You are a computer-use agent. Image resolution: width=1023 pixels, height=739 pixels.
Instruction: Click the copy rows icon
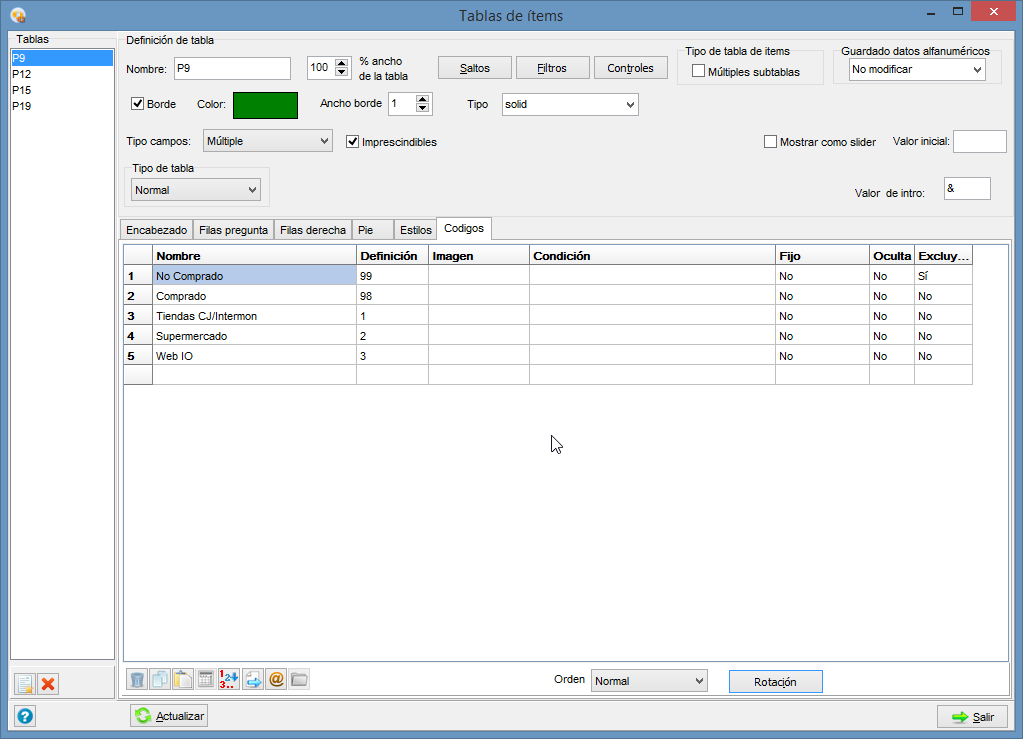160,679
